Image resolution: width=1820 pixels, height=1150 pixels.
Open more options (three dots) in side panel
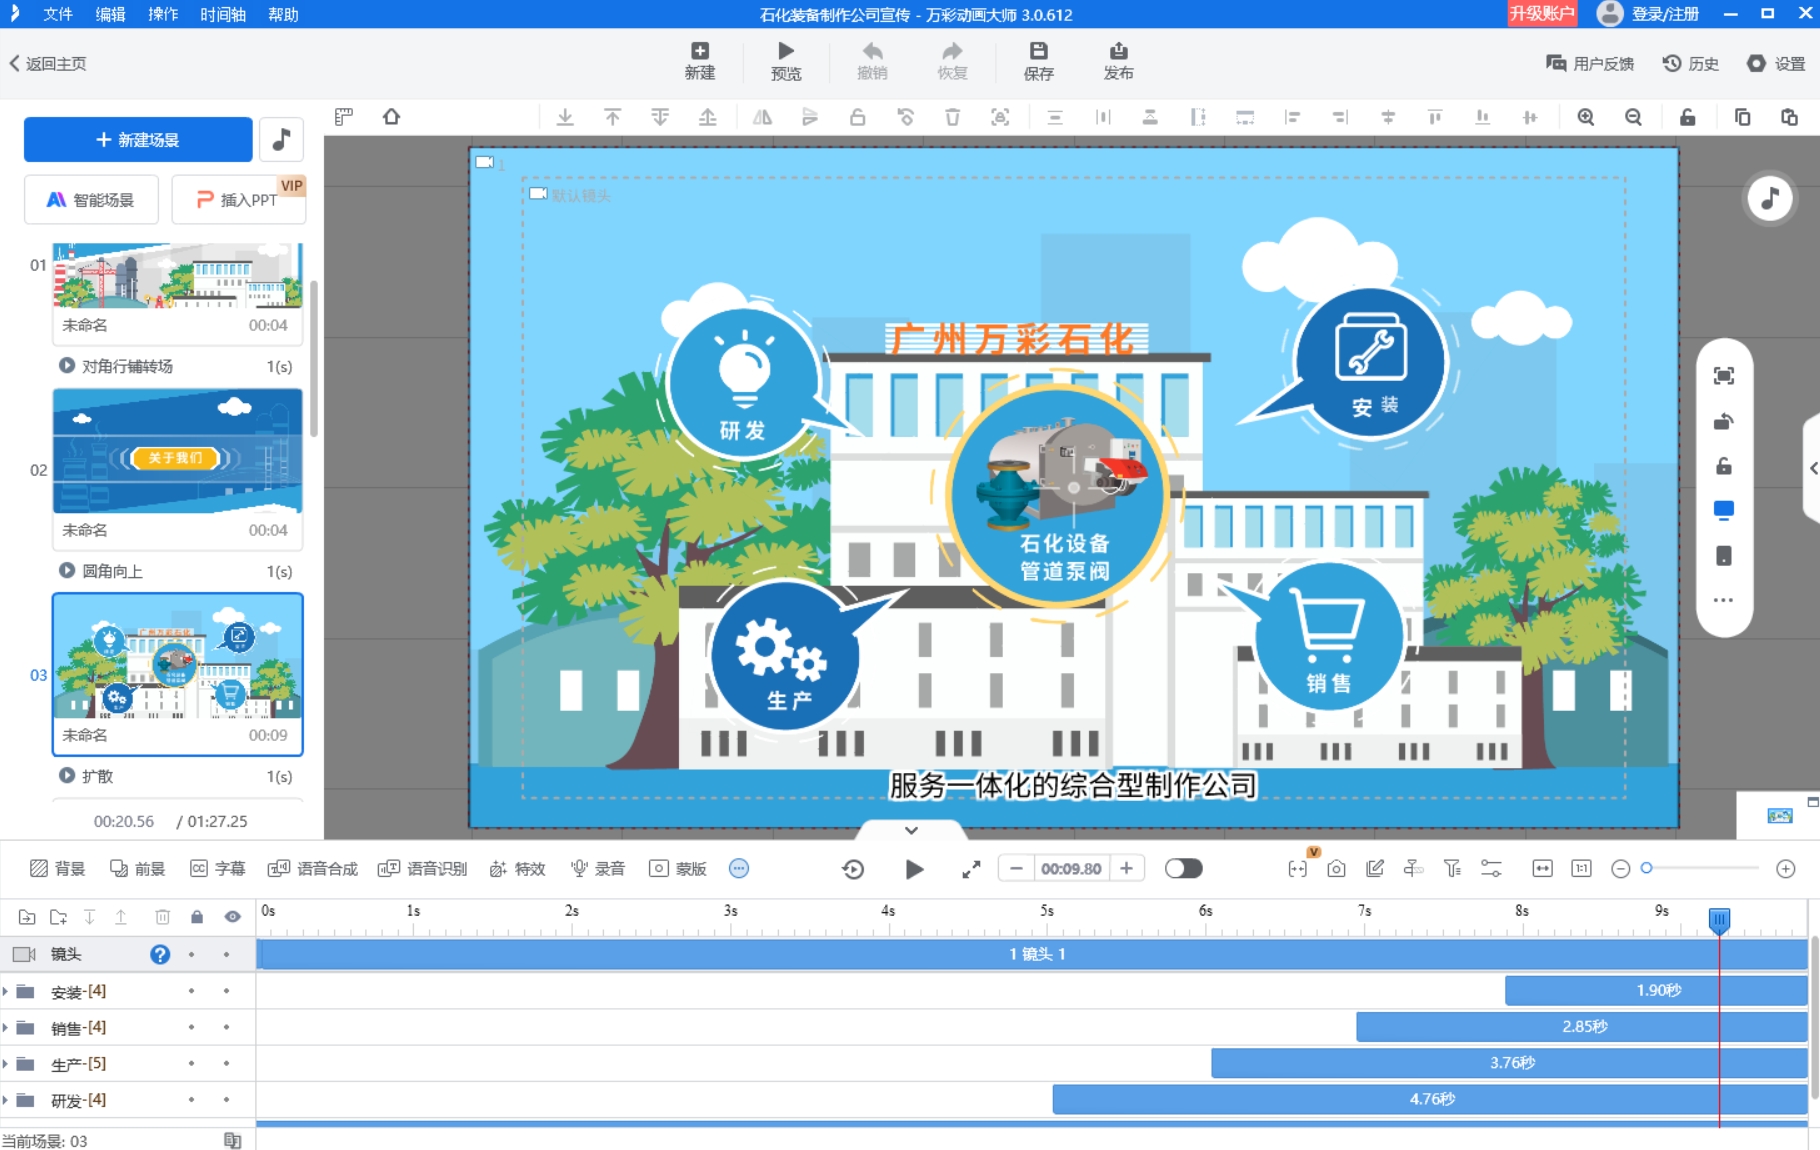[1723, 600]
